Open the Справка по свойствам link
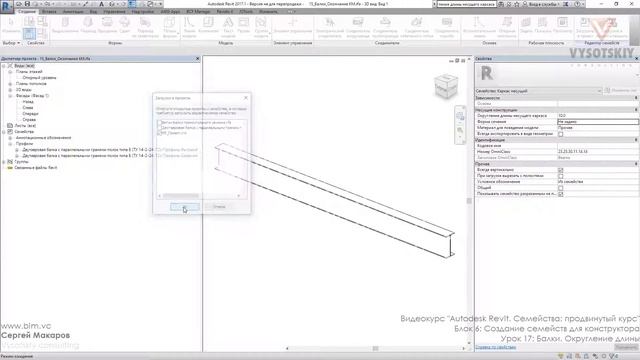This screenshot has width=640, height=360. [496, 347]
